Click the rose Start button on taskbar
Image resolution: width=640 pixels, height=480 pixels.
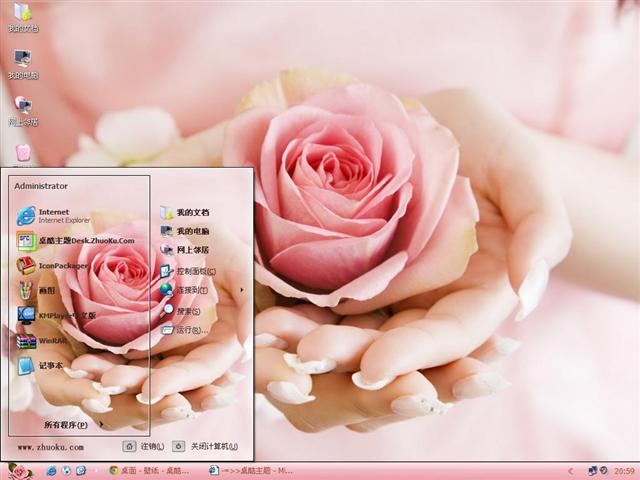20,472
